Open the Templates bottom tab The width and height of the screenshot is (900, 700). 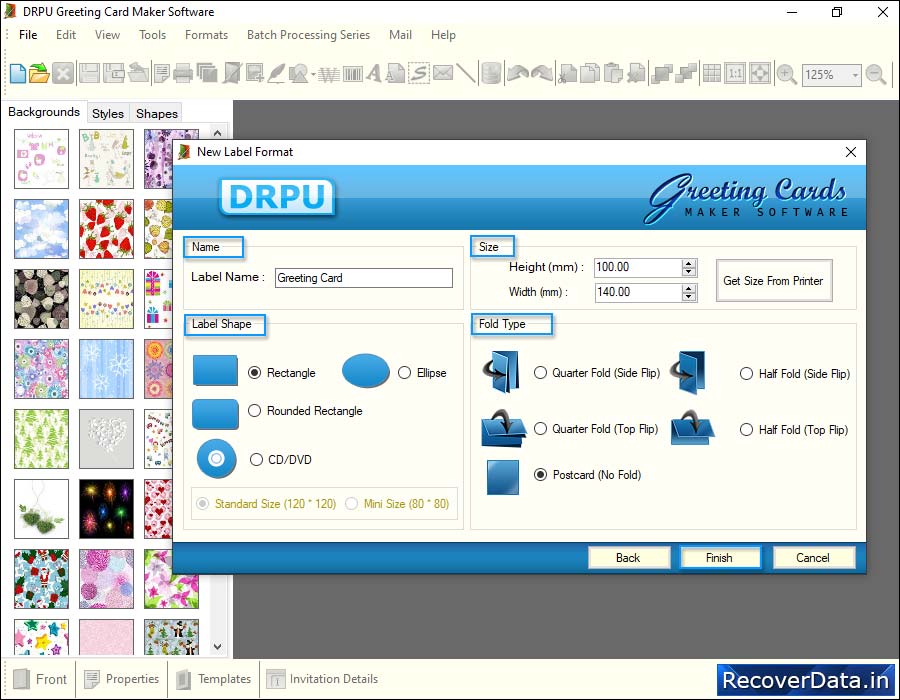(x=214, y=679)
